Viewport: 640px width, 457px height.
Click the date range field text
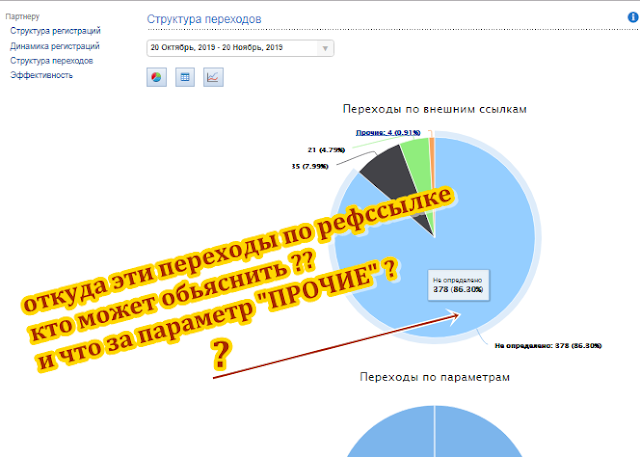pos(216,47)
